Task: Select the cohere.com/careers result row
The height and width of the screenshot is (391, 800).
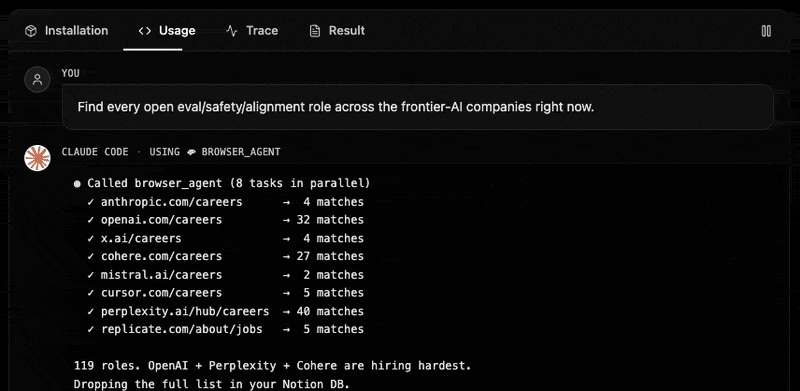Action: (x=226, y=256)
